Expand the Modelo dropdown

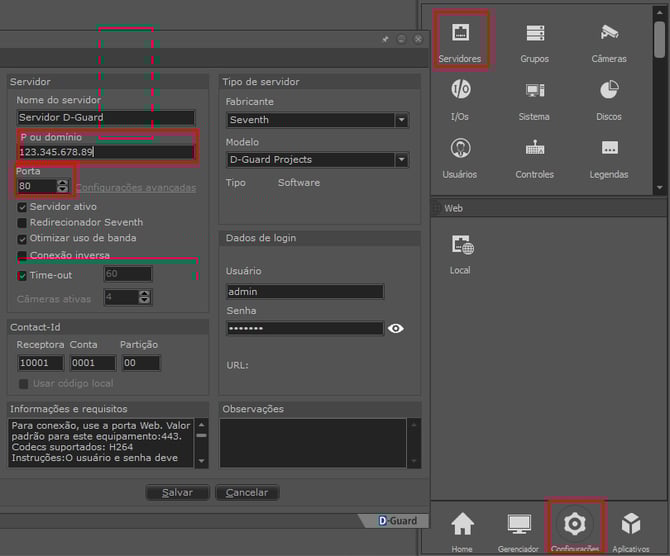pos(401,160)
